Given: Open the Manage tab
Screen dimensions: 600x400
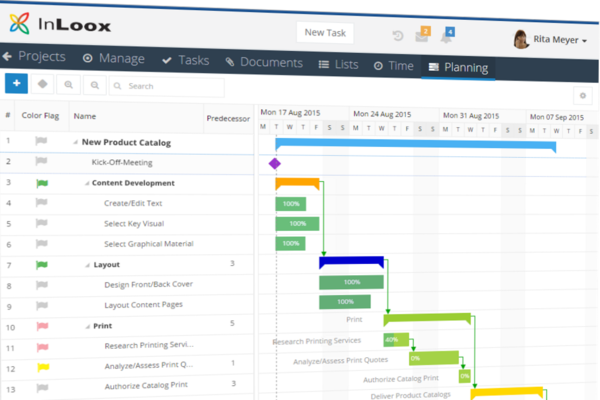Looking at the screenshot, I should (114, 58).
